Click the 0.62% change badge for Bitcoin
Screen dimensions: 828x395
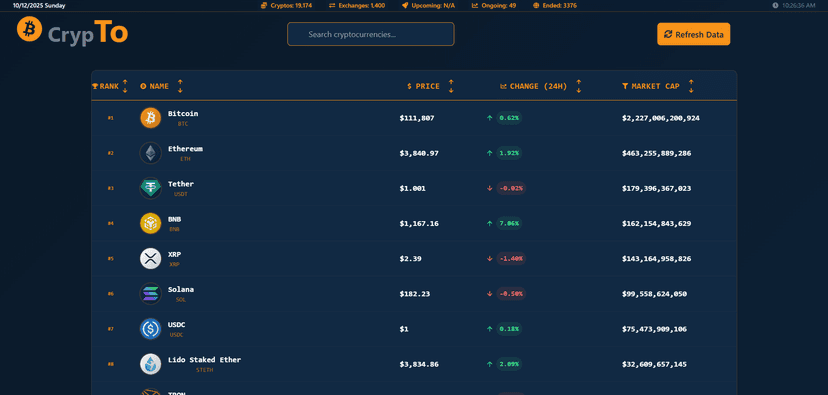click(509, 118)
